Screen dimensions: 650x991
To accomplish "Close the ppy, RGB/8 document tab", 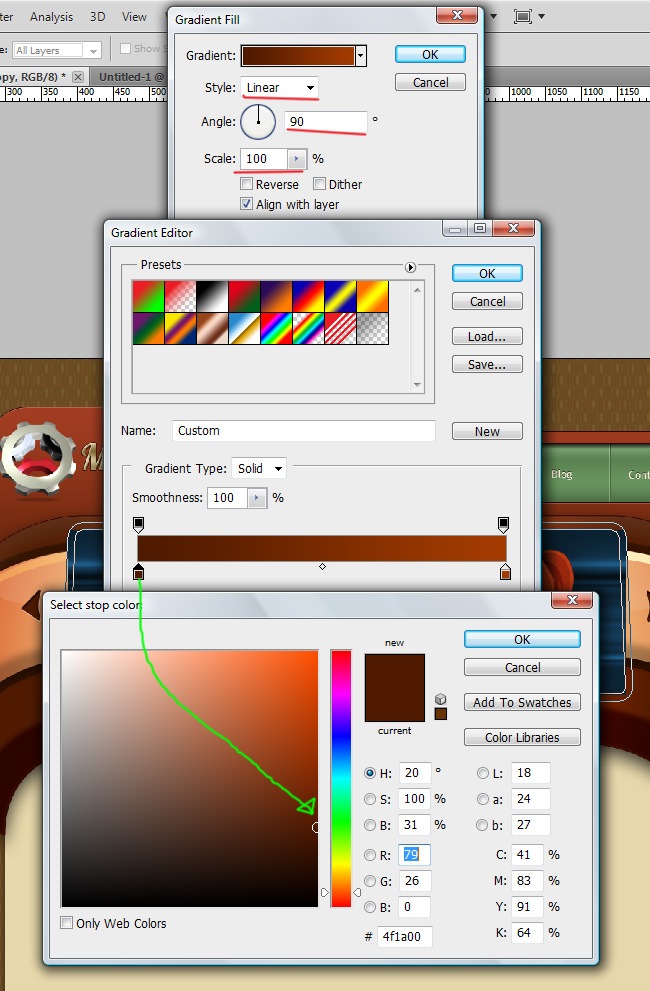I will [78, 76].
